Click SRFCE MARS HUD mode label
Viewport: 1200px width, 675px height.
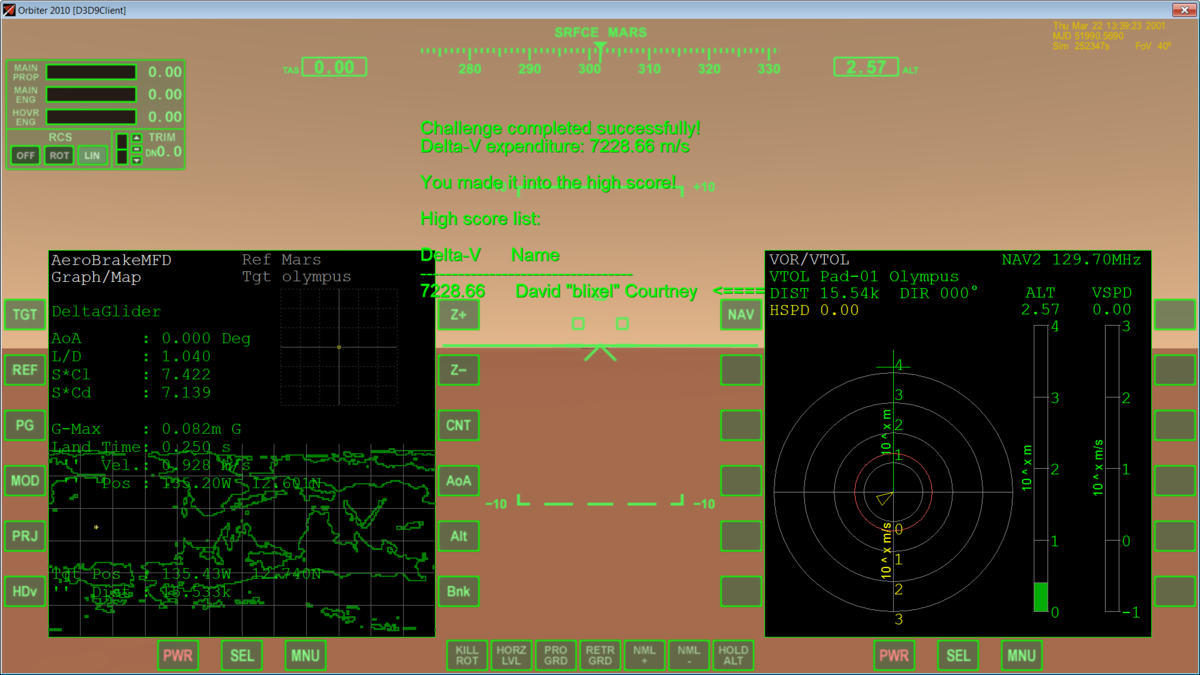(x=600, y=32)
